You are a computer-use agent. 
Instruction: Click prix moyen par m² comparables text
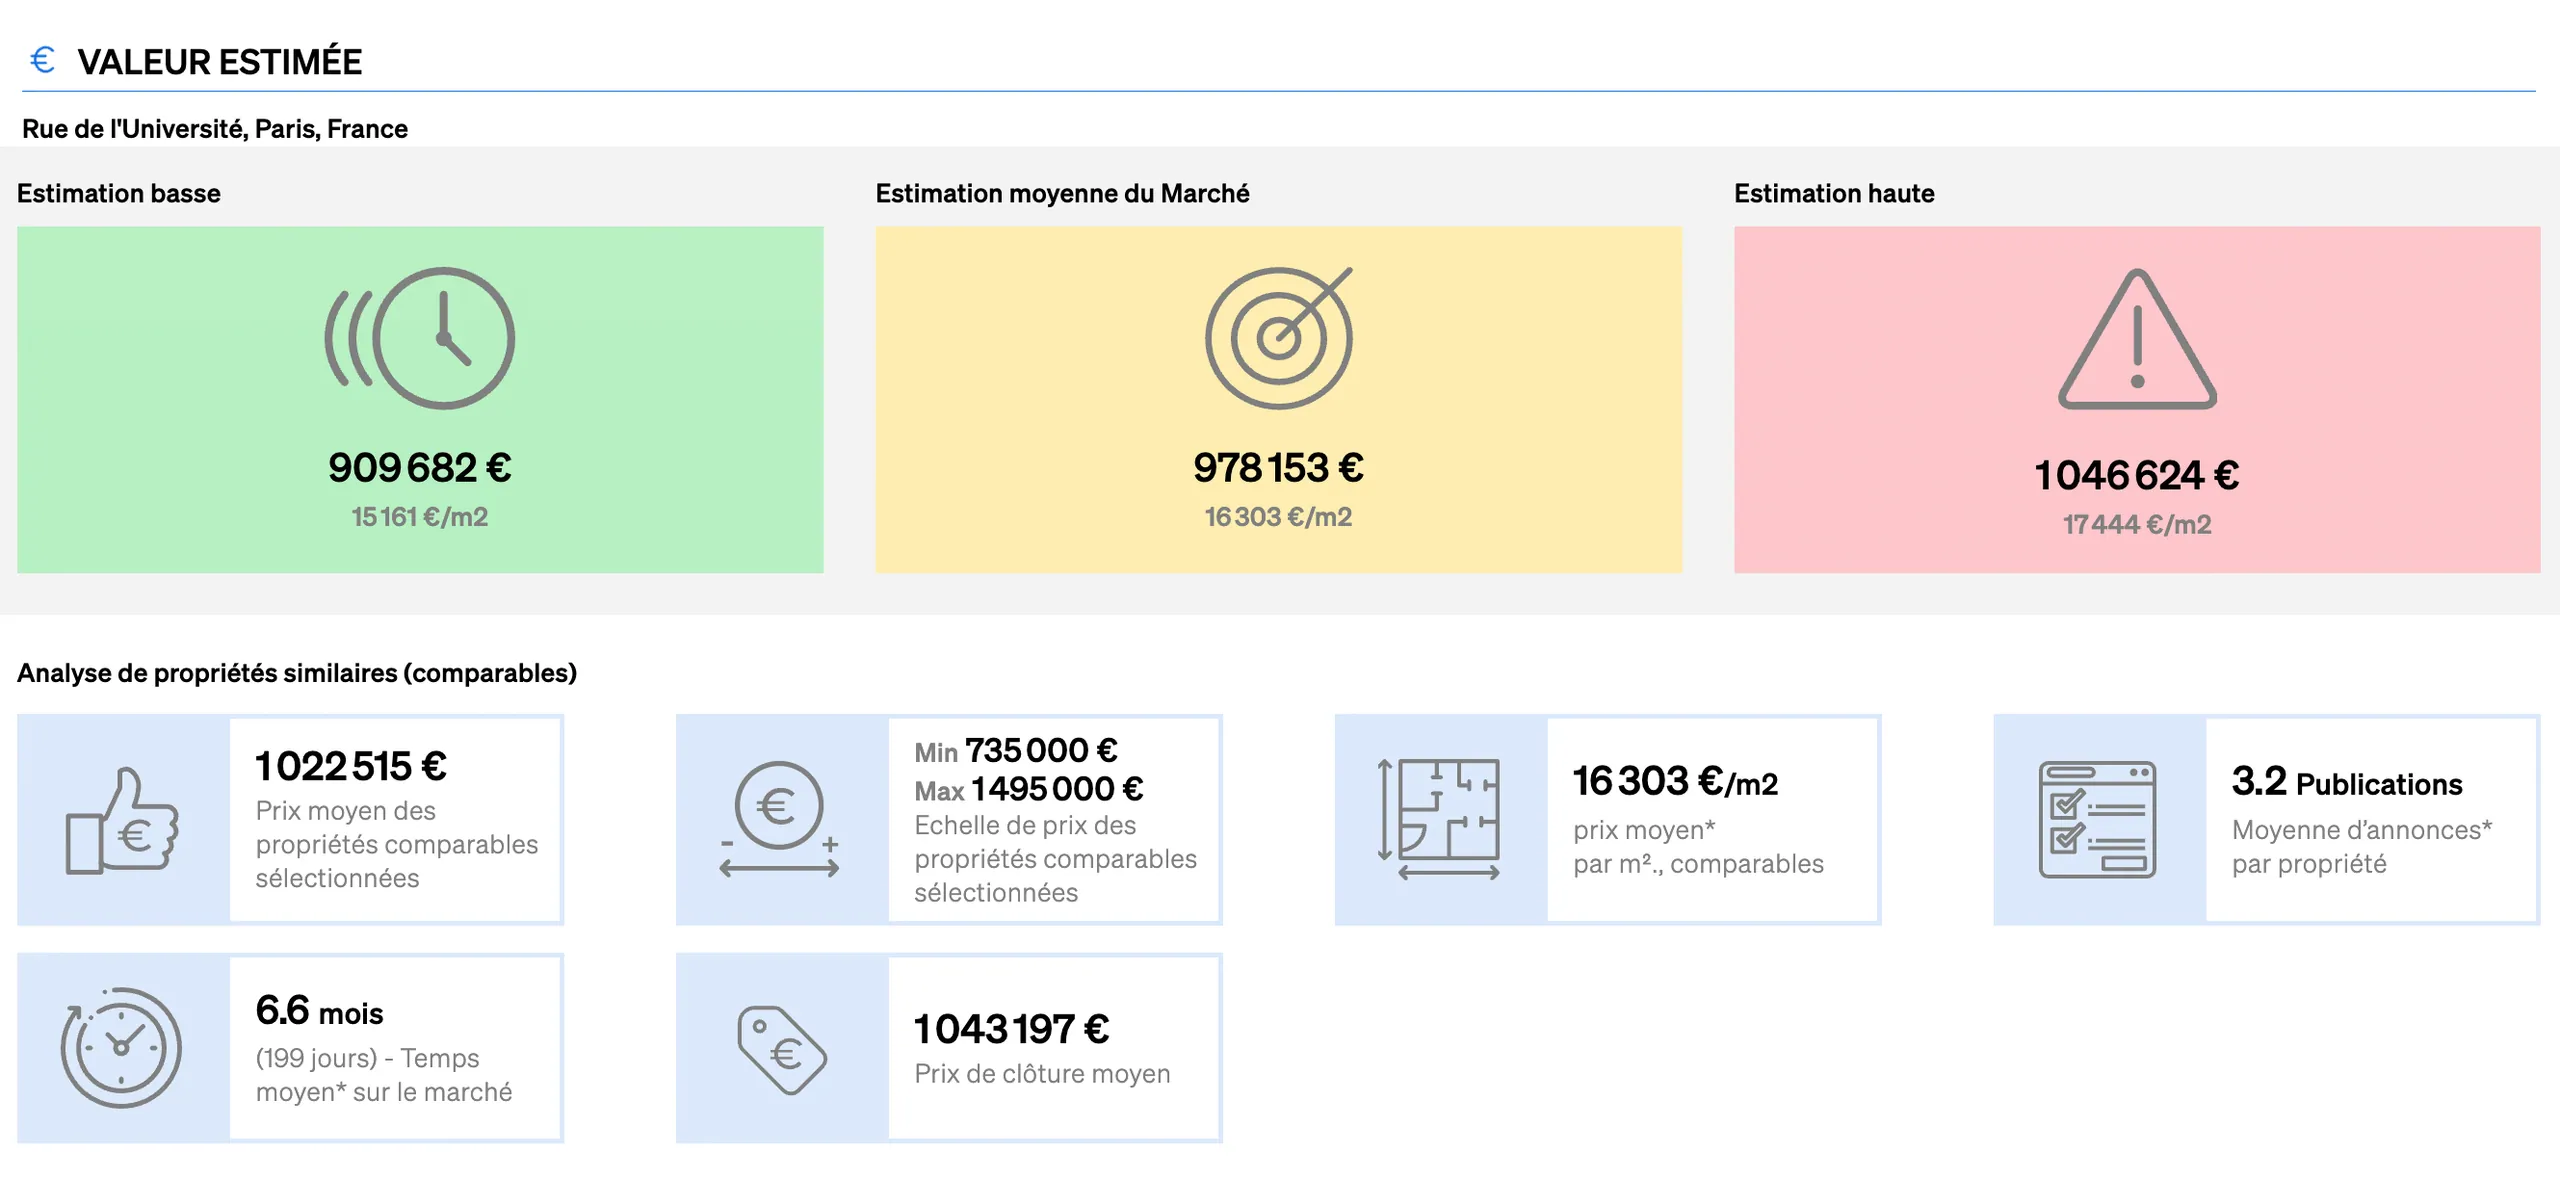point(1698,847)
